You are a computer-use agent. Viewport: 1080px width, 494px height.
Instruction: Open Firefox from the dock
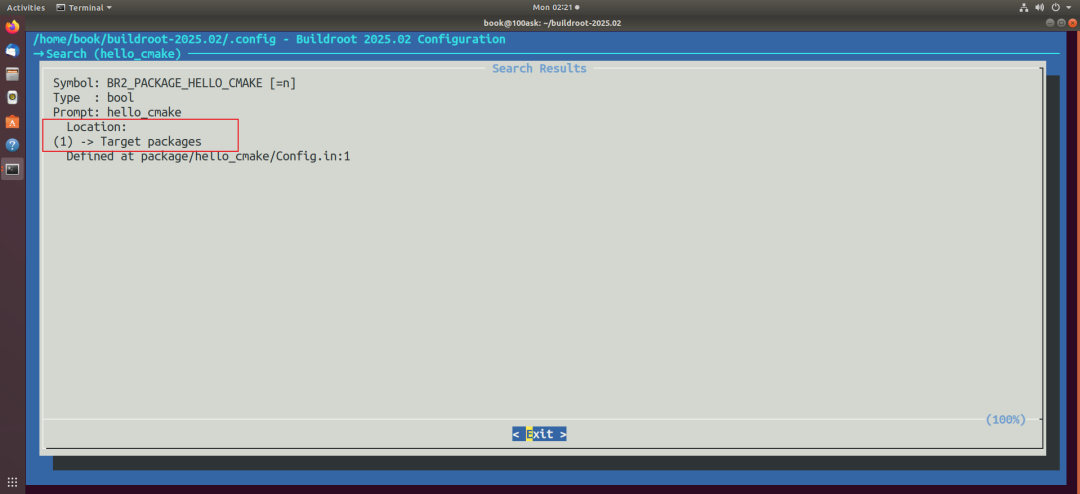(12, 28)
